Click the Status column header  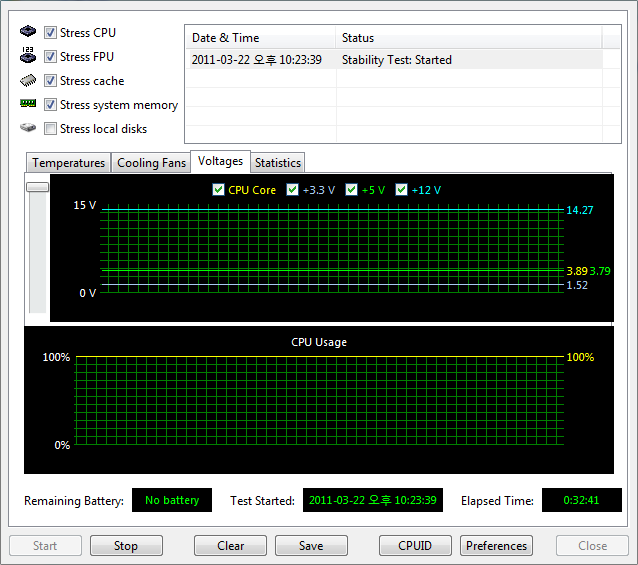click(x=469, y=38)
